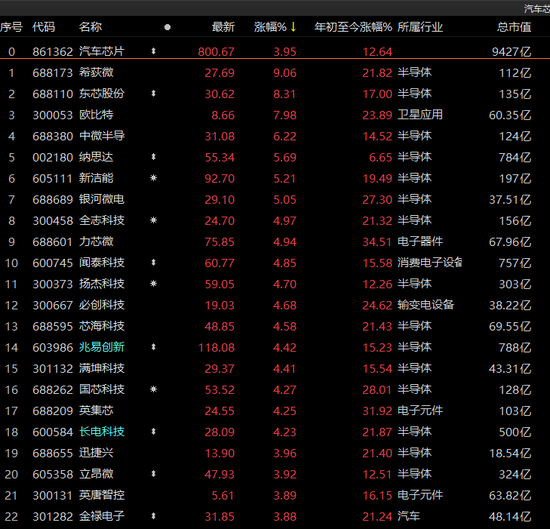Viewport: 550px width, 529px height.
Task: Open highlighted stock 兆易创新
Action: (x=102, y=347)
